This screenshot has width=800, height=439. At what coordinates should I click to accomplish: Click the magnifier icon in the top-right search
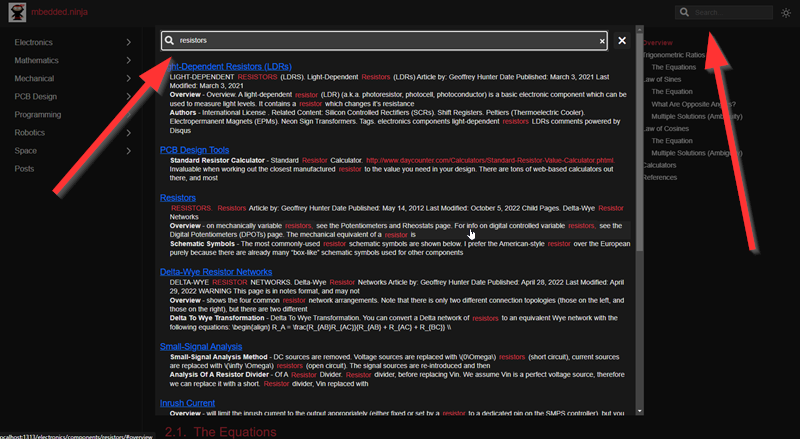point(684,12)
